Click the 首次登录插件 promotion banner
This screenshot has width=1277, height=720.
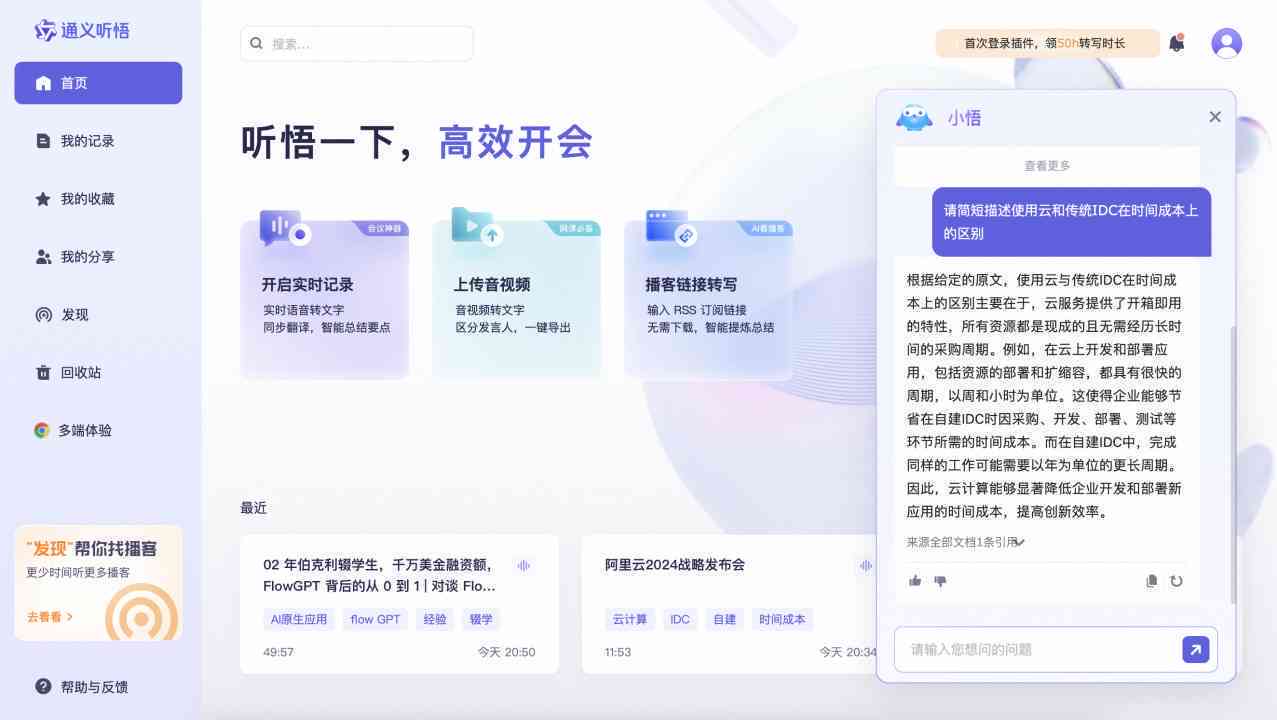tap(1047, 43)
